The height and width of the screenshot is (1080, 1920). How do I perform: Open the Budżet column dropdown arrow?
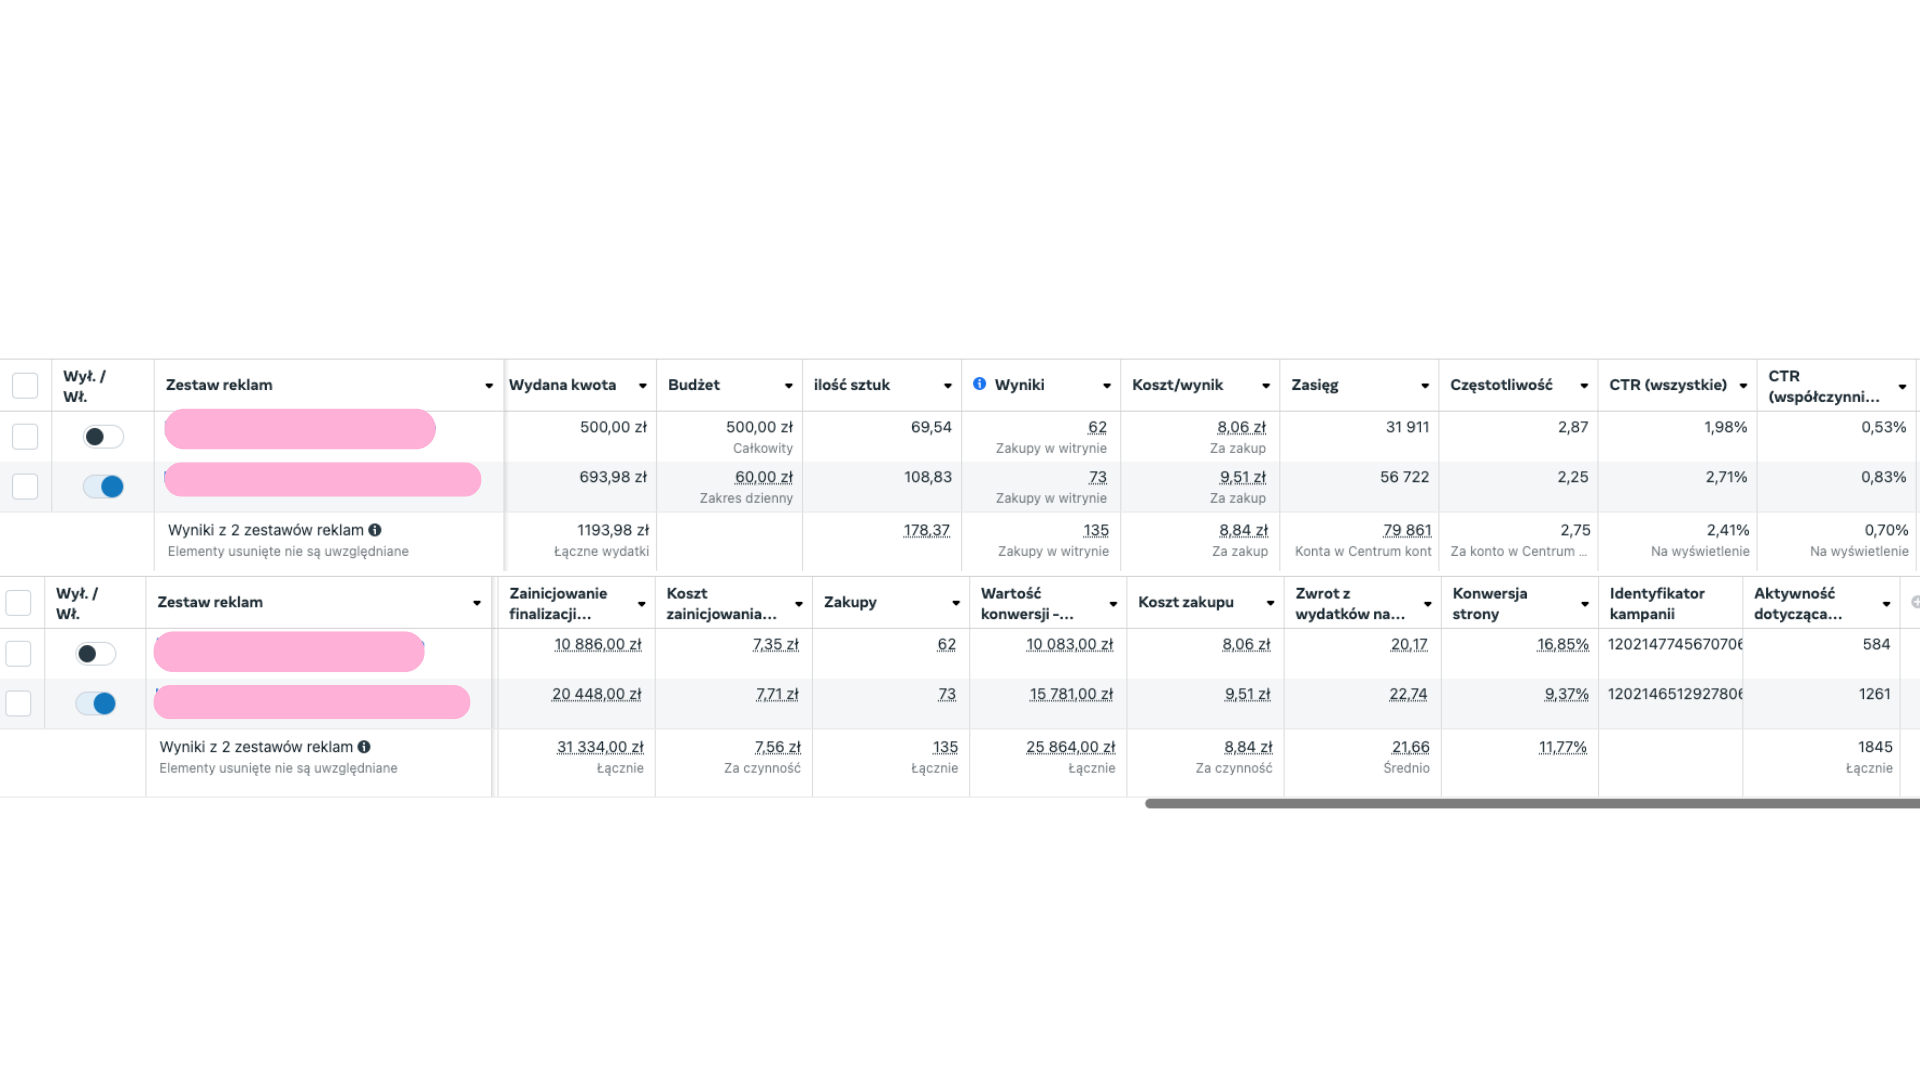coord(789,386)
